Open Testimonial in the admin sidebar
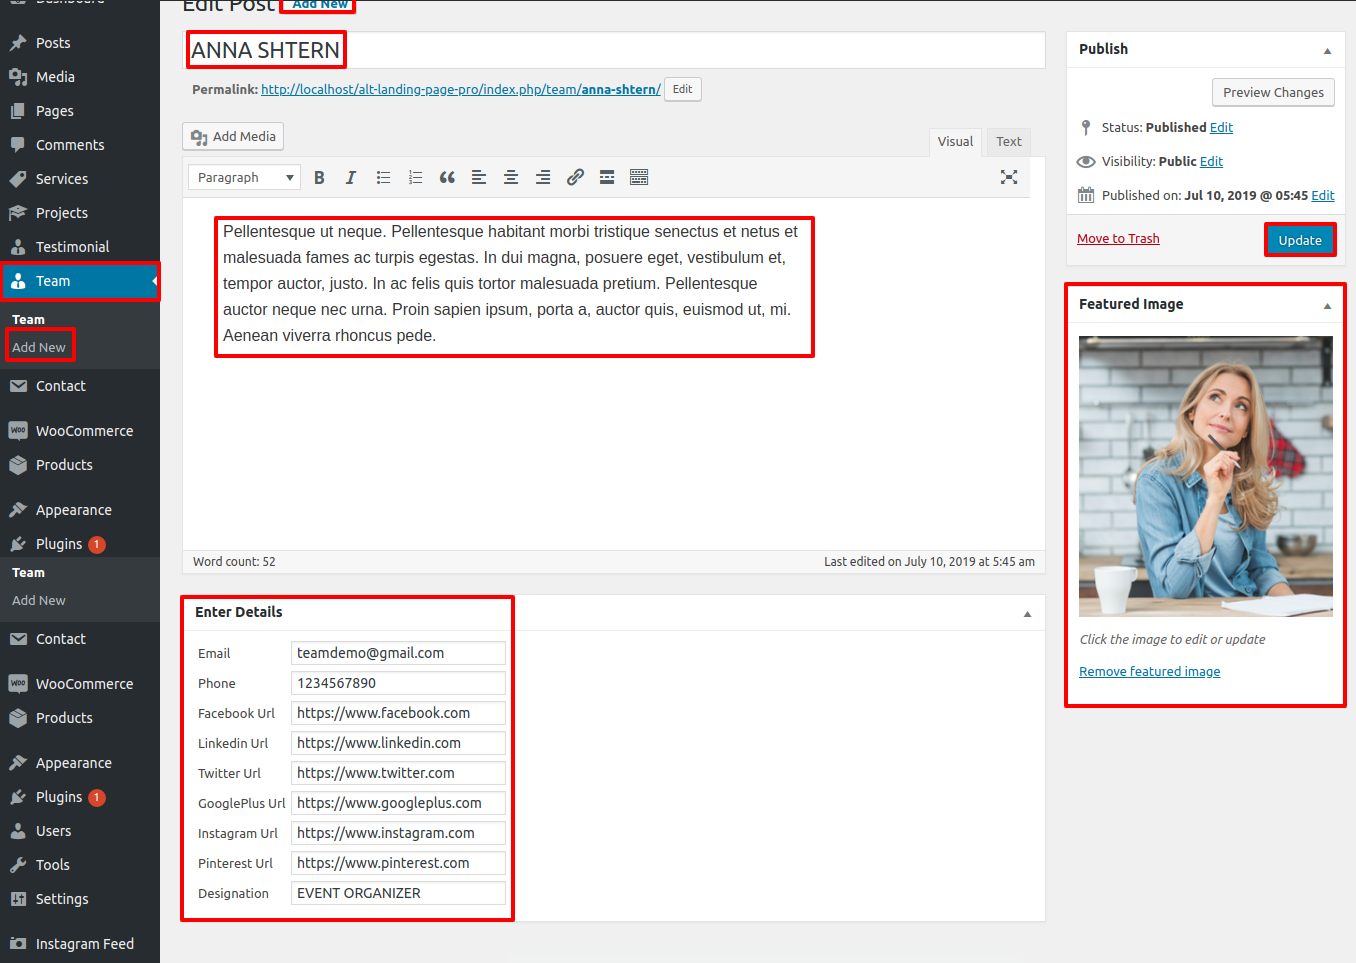The height and width of the screenshot is (963, 1356). coord(72,247)
